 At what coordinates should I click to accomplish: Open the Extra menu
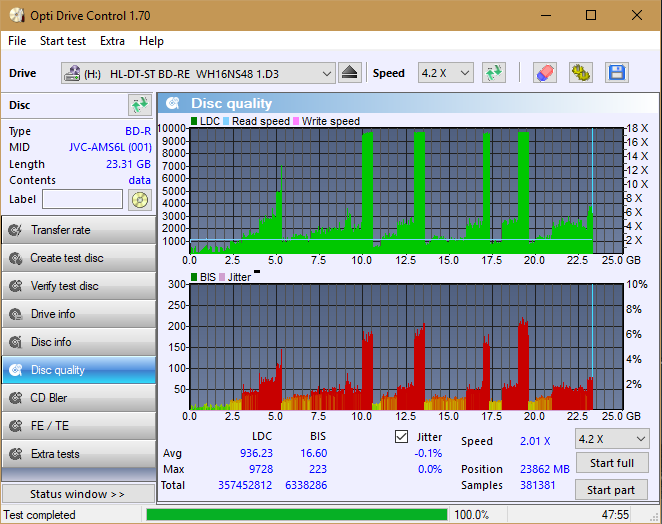click(x=112, y=41)
